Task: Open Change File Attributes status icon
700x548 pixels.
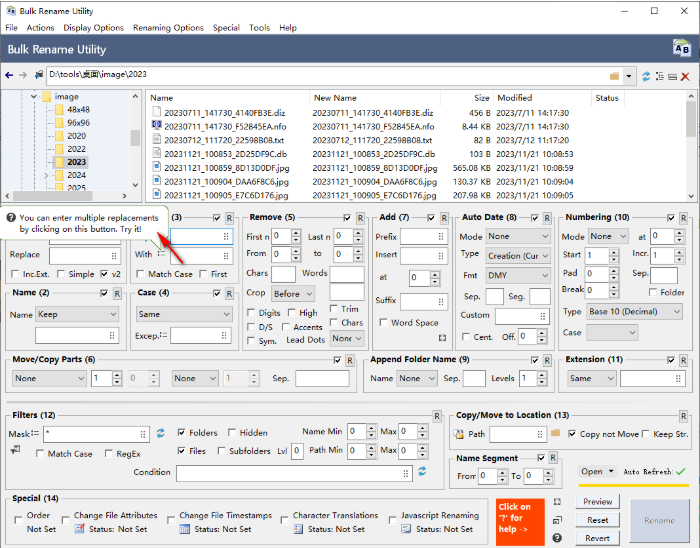Action: (x=79, y=529)
